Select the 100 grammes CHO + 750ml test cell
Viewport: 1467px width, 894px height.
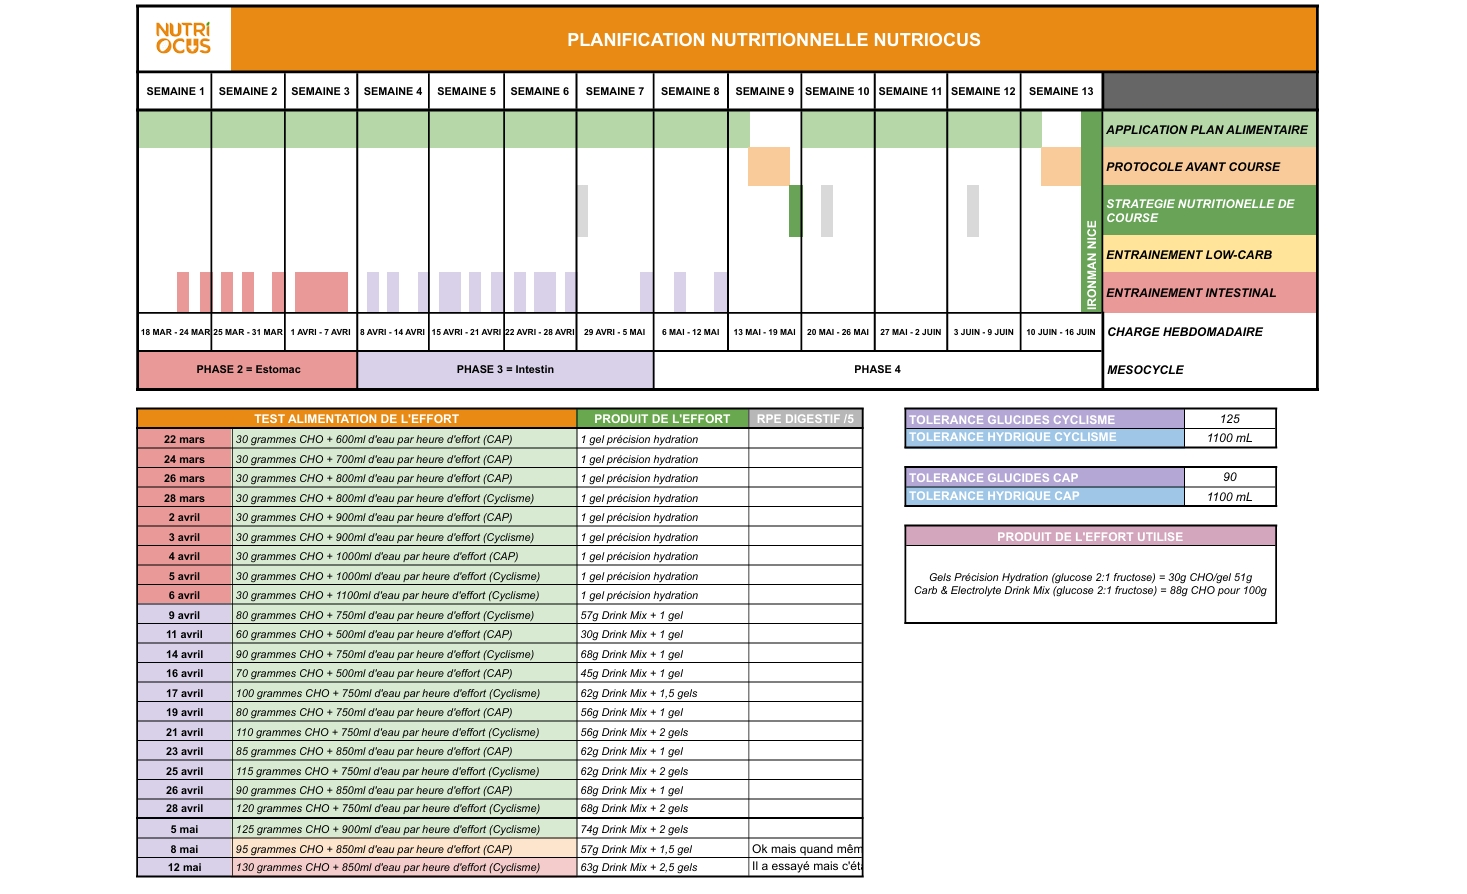405,693
